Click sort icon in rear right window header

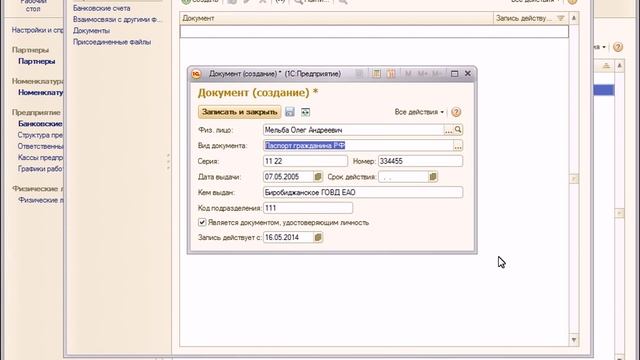pos(606,66)
